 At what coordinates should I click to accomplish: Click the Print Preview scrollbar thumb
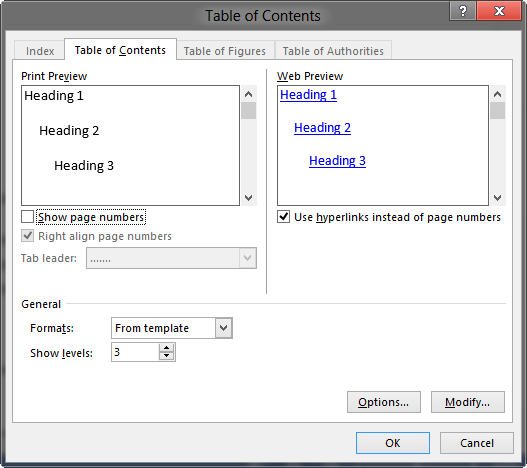tap(248, 111)
